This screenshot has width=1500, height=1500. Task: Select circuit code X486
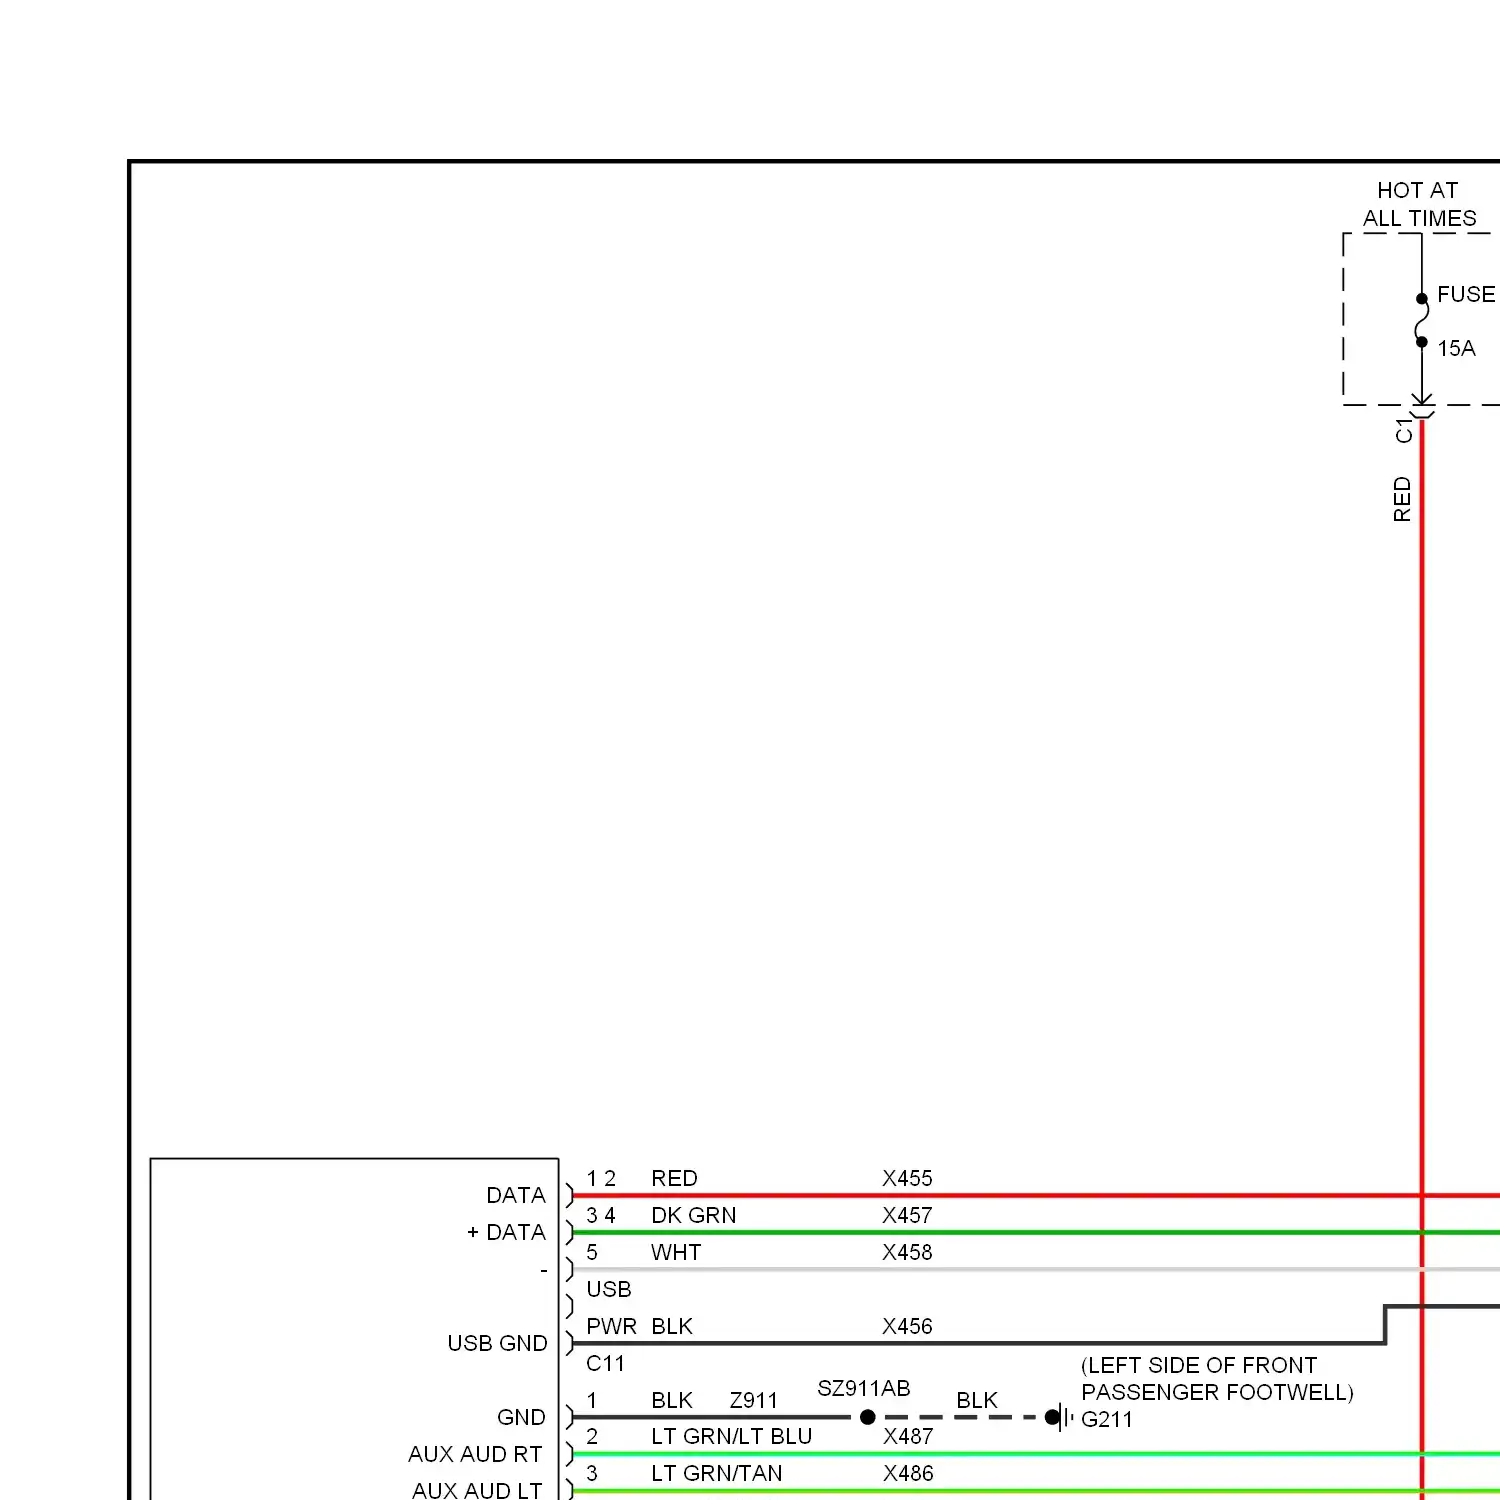908,1473
